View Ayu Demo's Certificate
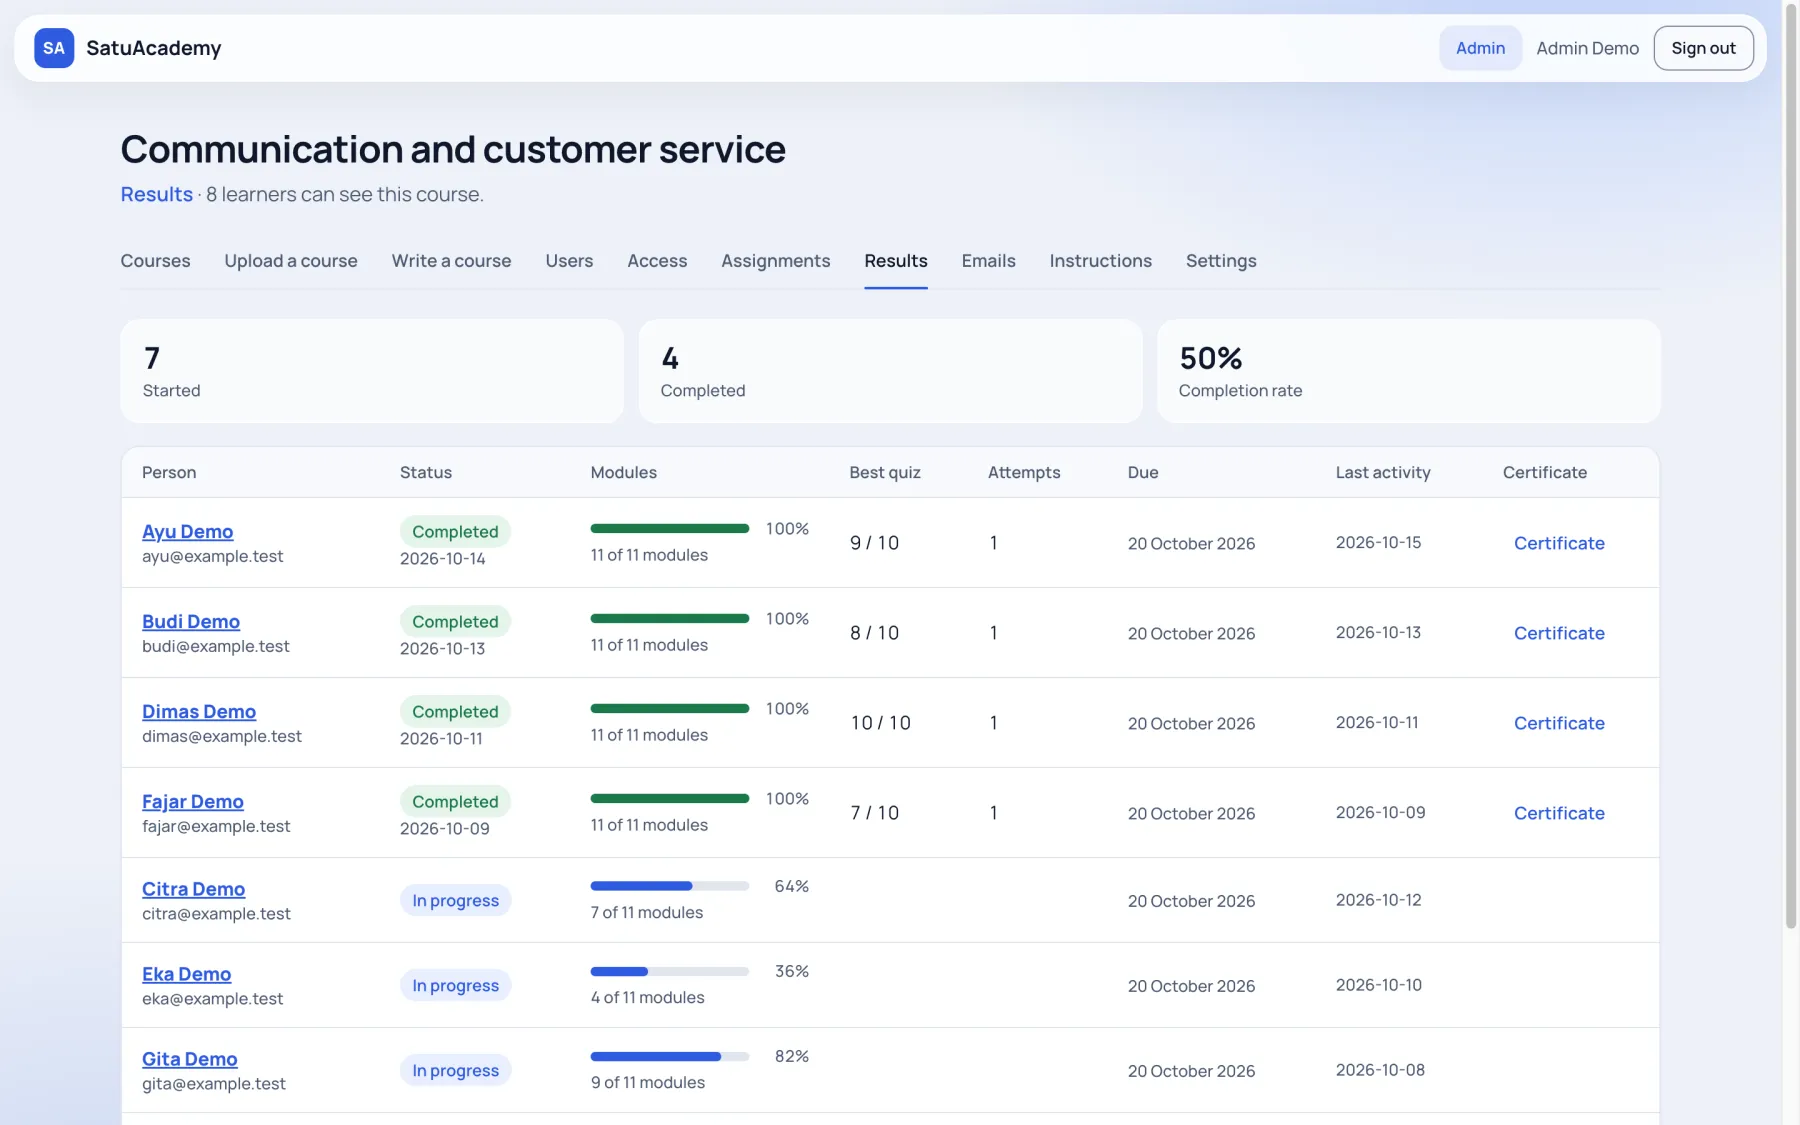Viewport: 1800px width, 1125px height. click(x=1559, y=543)
